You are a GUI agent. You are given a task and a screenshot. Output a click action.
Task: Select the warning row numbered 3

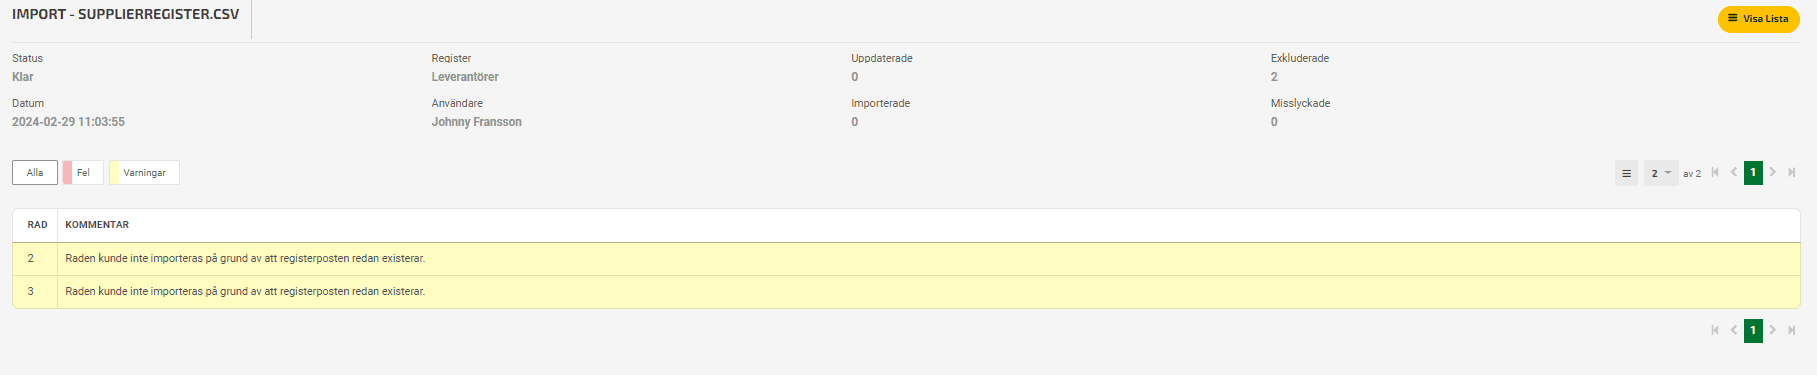point(906,292)
